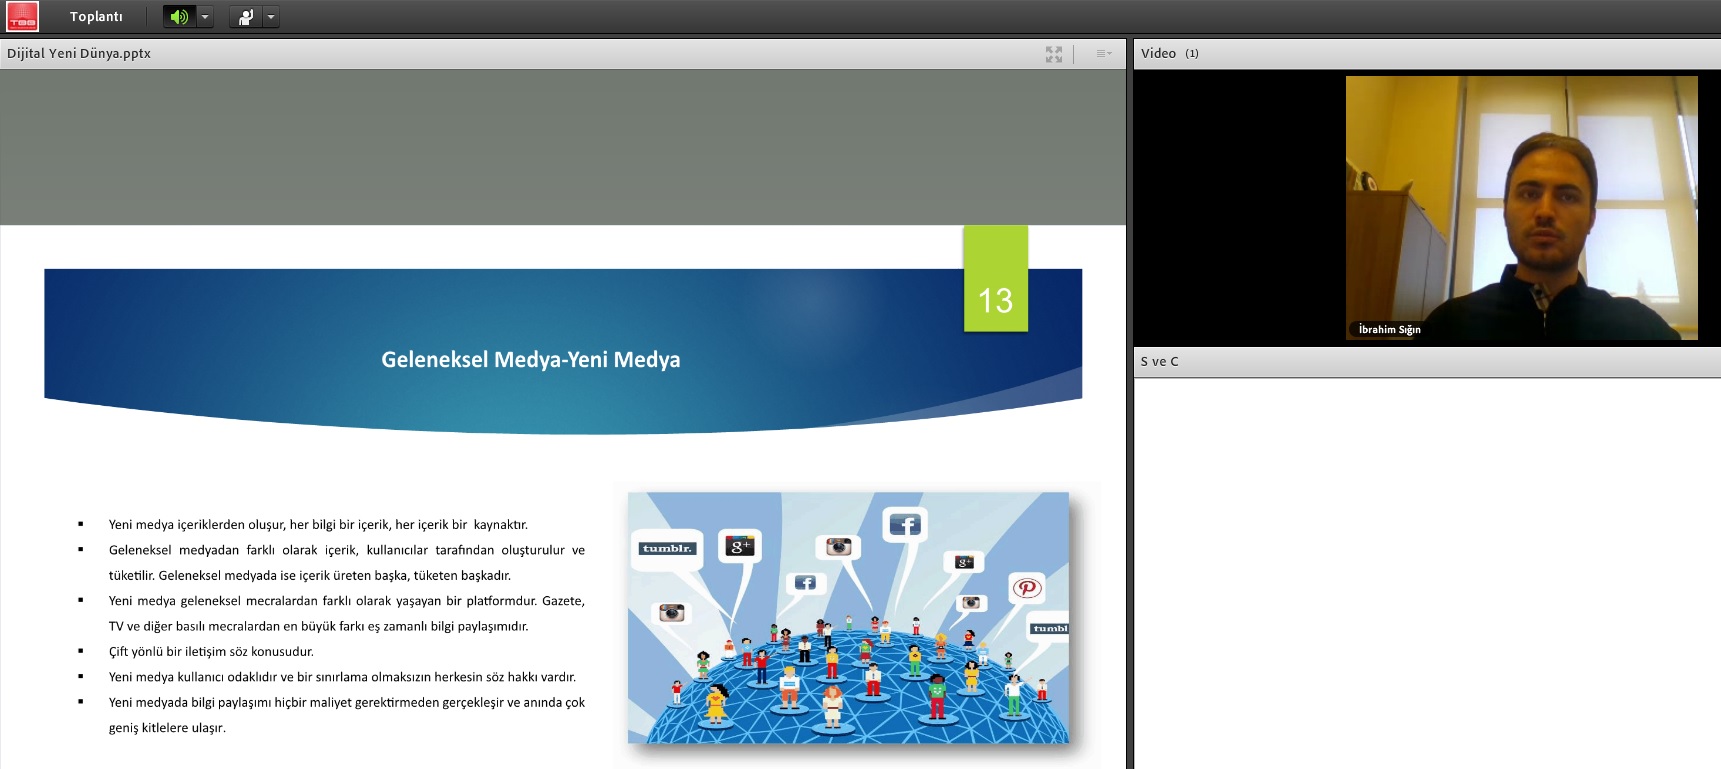Click the bullet starting 'Geleneksel medyadan farklı olarak'
The image size is (1721, 769).
(347, 563)
